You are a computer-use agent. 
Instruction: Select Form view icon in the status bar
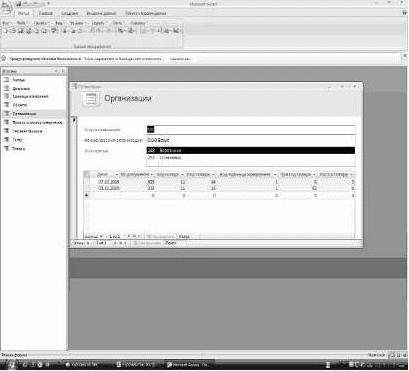[393, 355]
